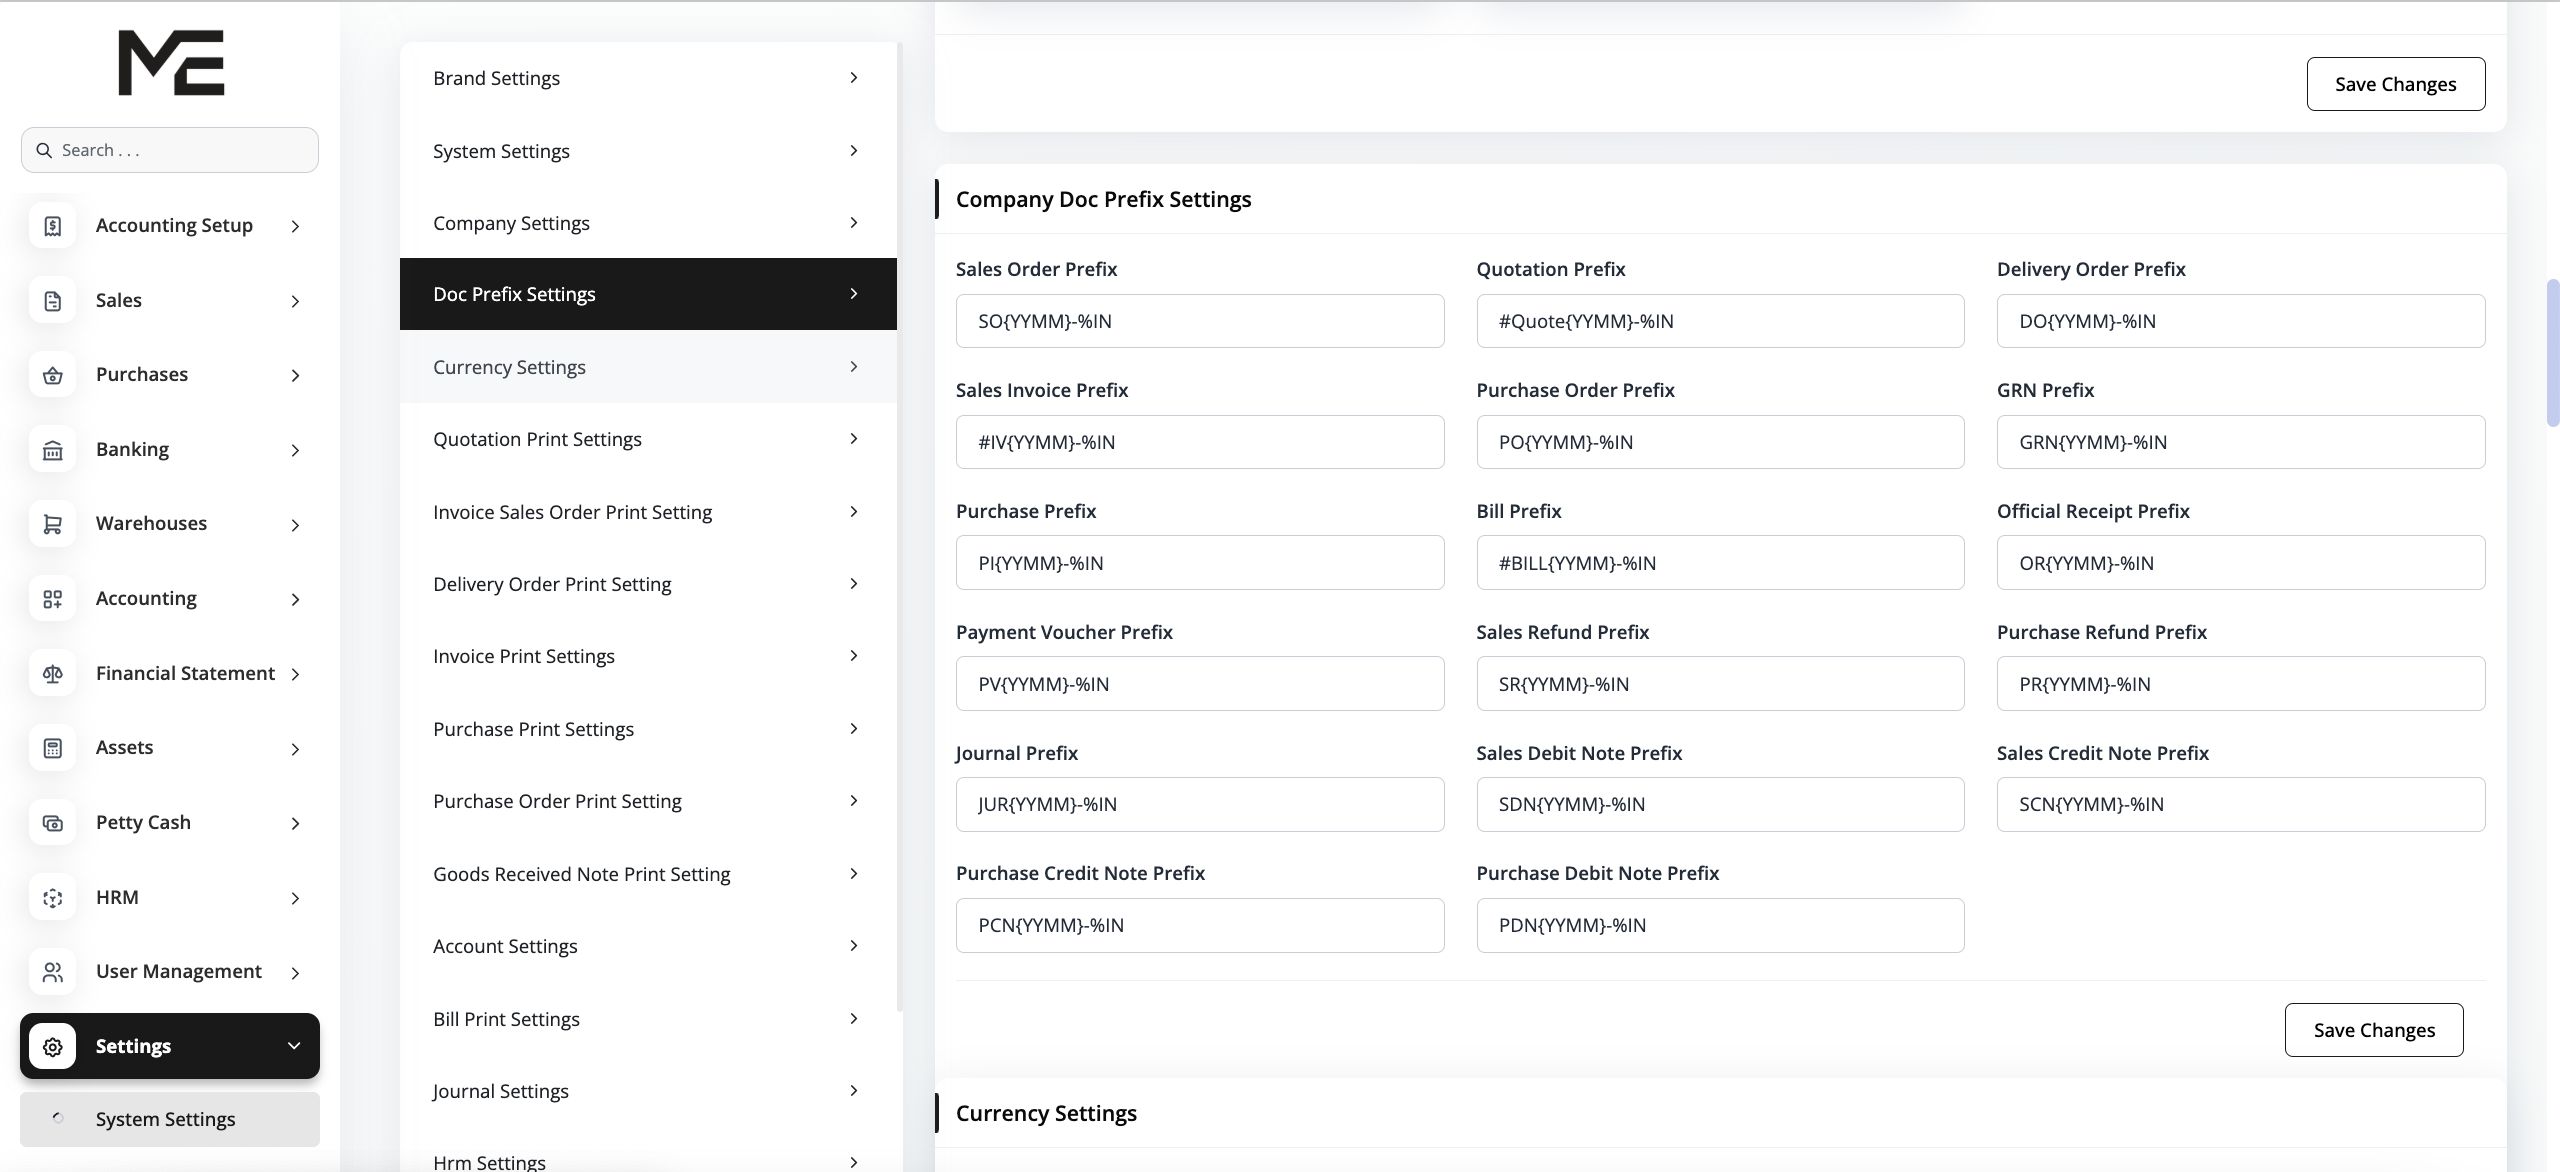Click the Purchases basket icon
Image resolution: width=2560 pixels, height=1172 pixels.
coord(53,375)
